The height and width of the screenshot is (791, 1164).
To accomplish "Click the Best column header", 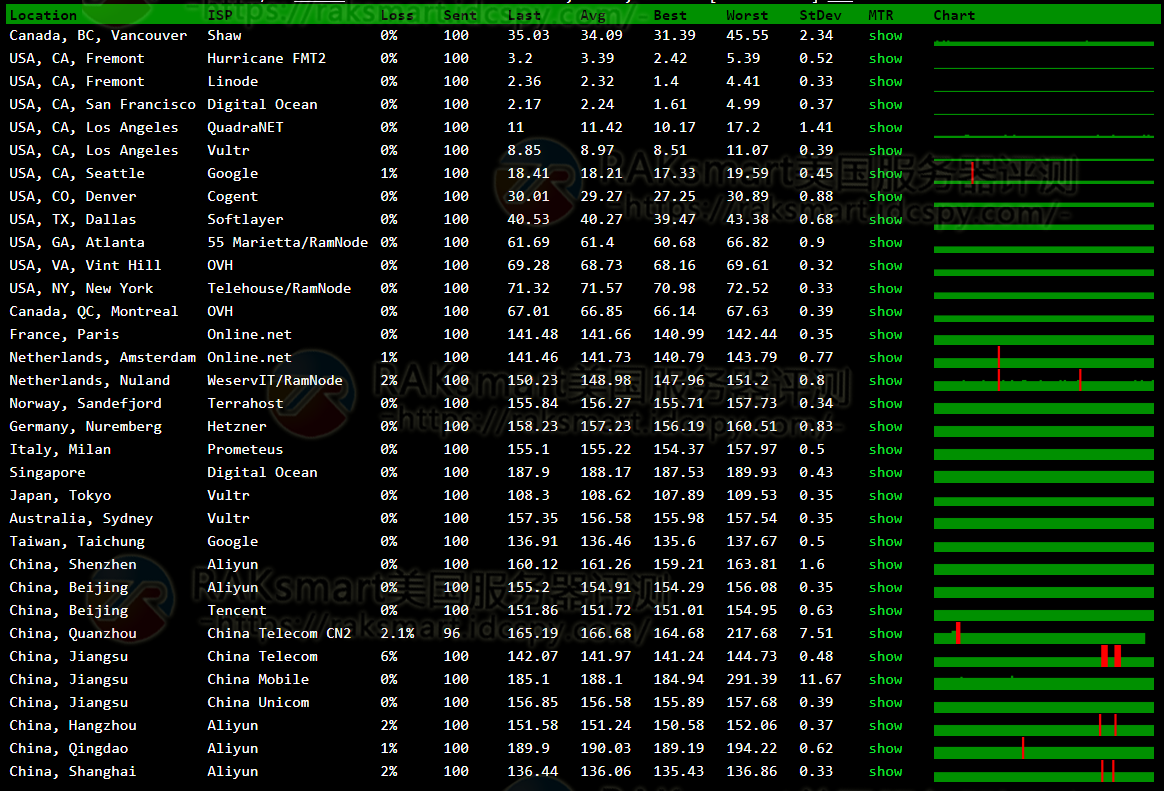I will [x=670, y=16].
